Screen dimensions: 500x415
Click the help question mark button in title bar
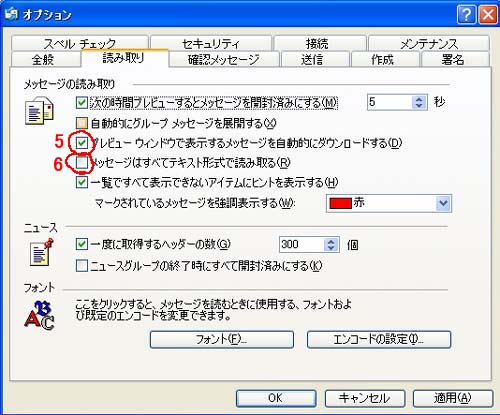pos(466,15)
